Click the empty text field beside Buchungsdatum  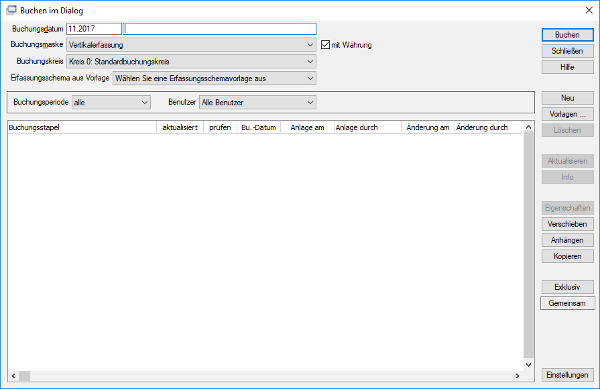[220, 29]
